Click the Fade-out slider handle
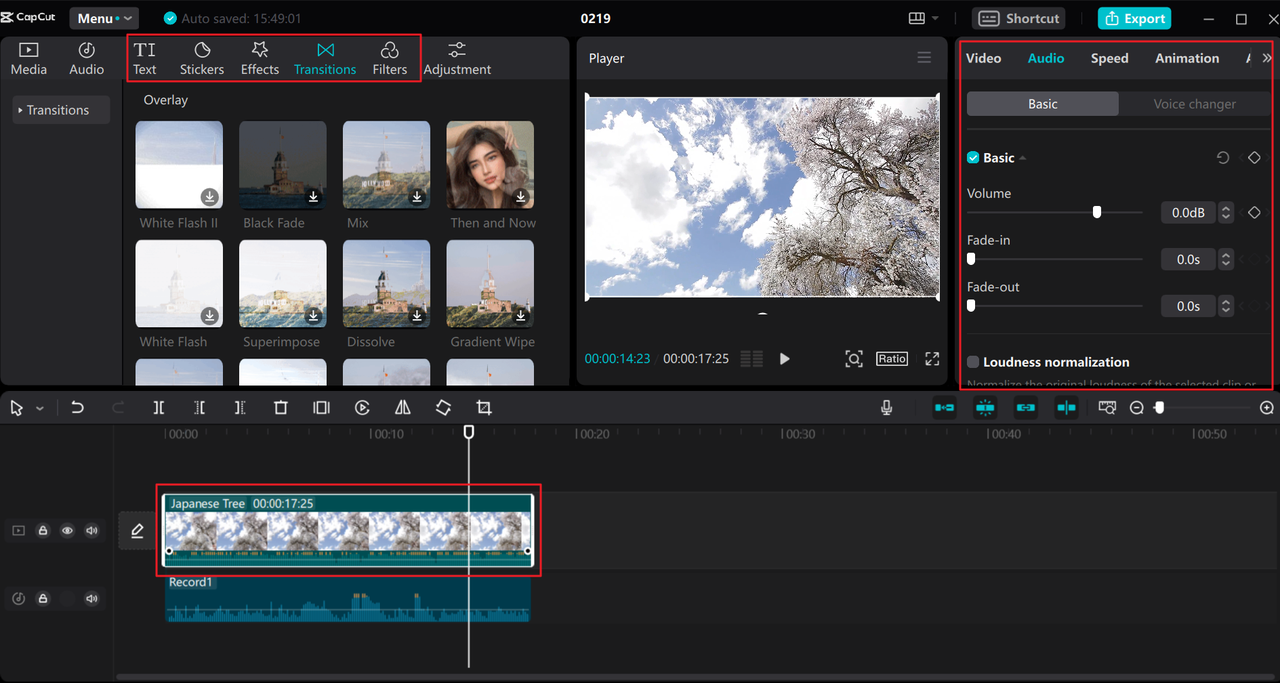1280x683 pixels. point(971,306)
